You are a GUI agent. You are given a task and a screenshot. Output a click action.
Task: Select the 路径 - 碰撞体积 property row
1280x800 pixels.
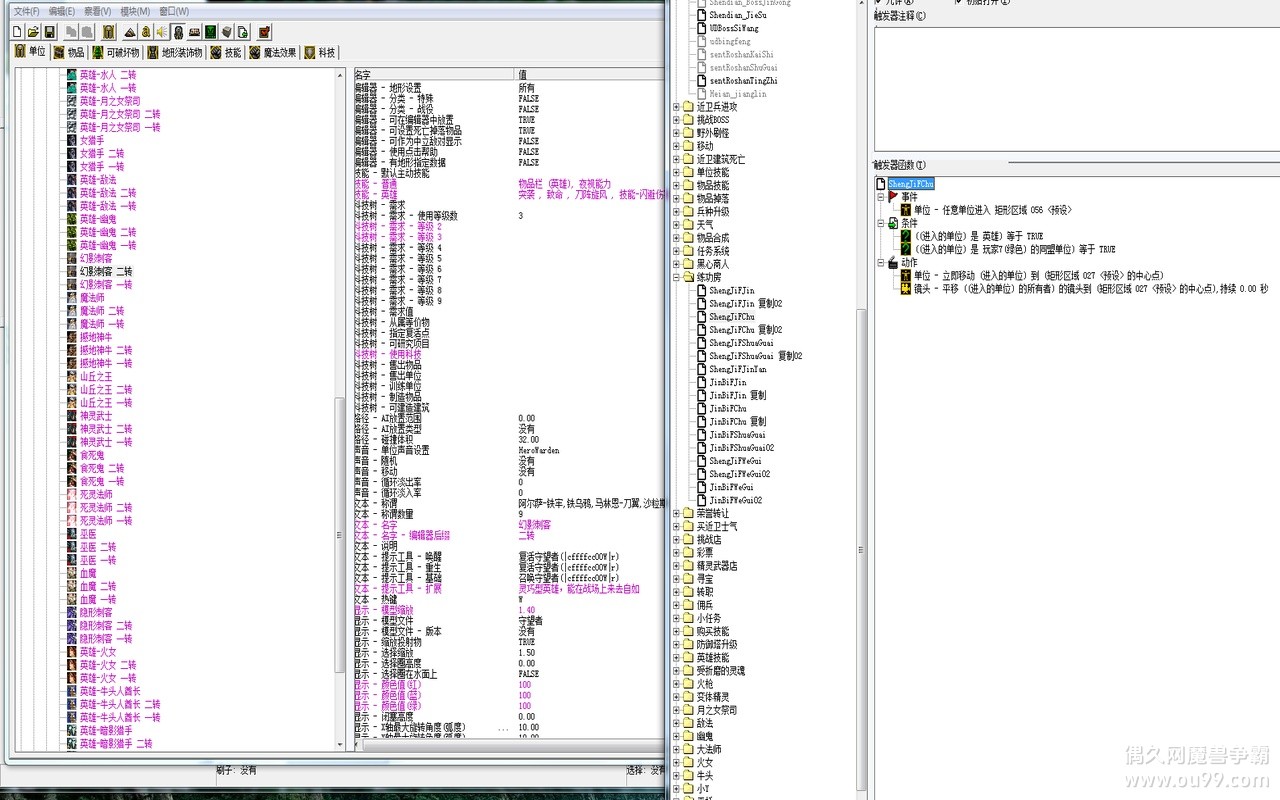[510, 439]
